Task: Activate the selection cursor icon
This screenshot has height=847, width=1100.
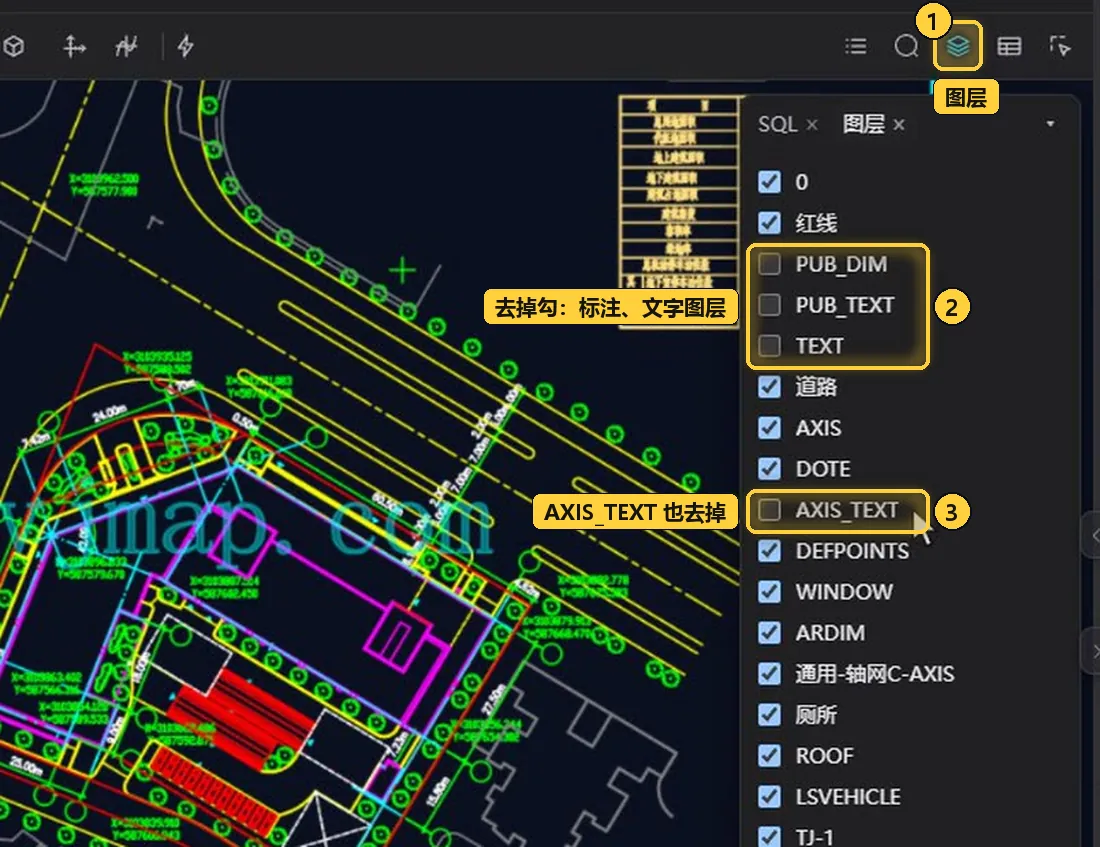Action: coord(1059,46)
